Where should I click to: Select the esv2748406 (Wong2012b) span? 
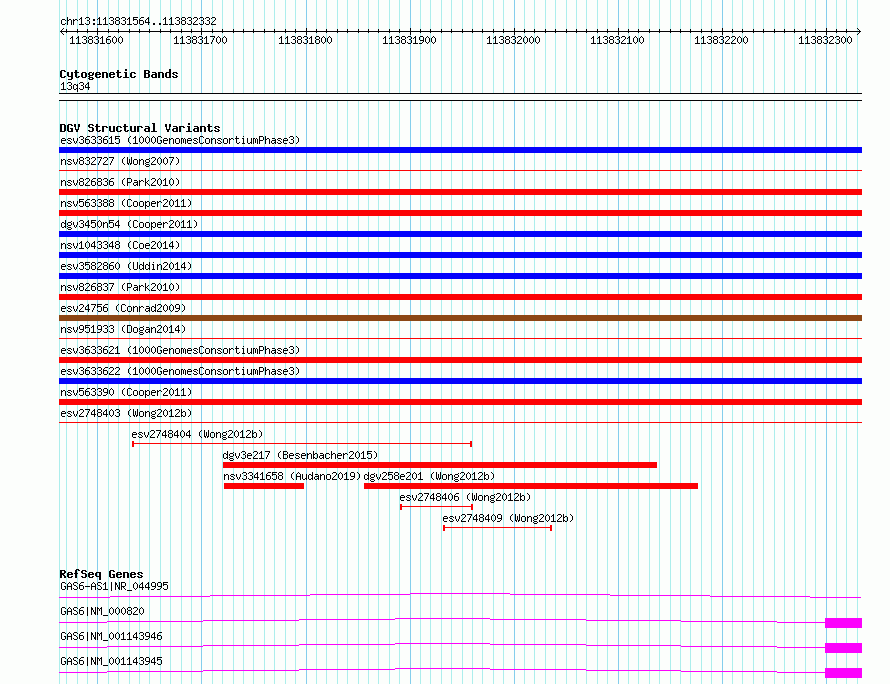pos(436,507)
